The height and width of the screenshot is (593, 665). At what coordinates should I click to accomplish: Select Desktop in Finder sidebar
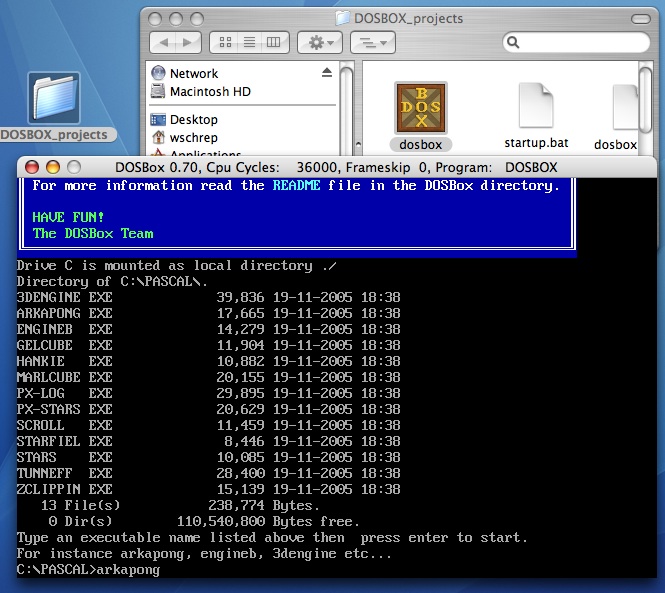tap(184, 120)
